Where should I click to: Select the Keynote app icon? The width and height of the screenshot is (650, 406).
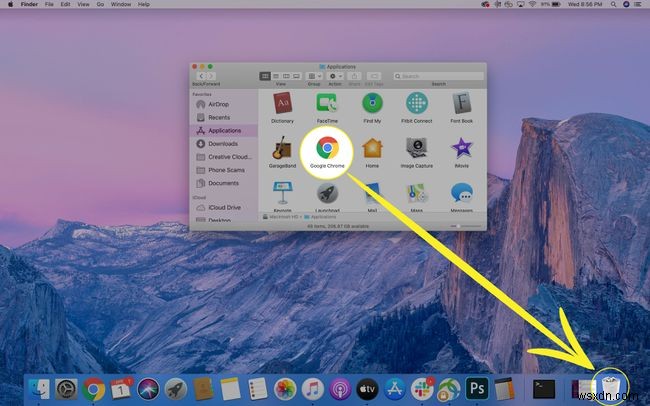(282, 193)
